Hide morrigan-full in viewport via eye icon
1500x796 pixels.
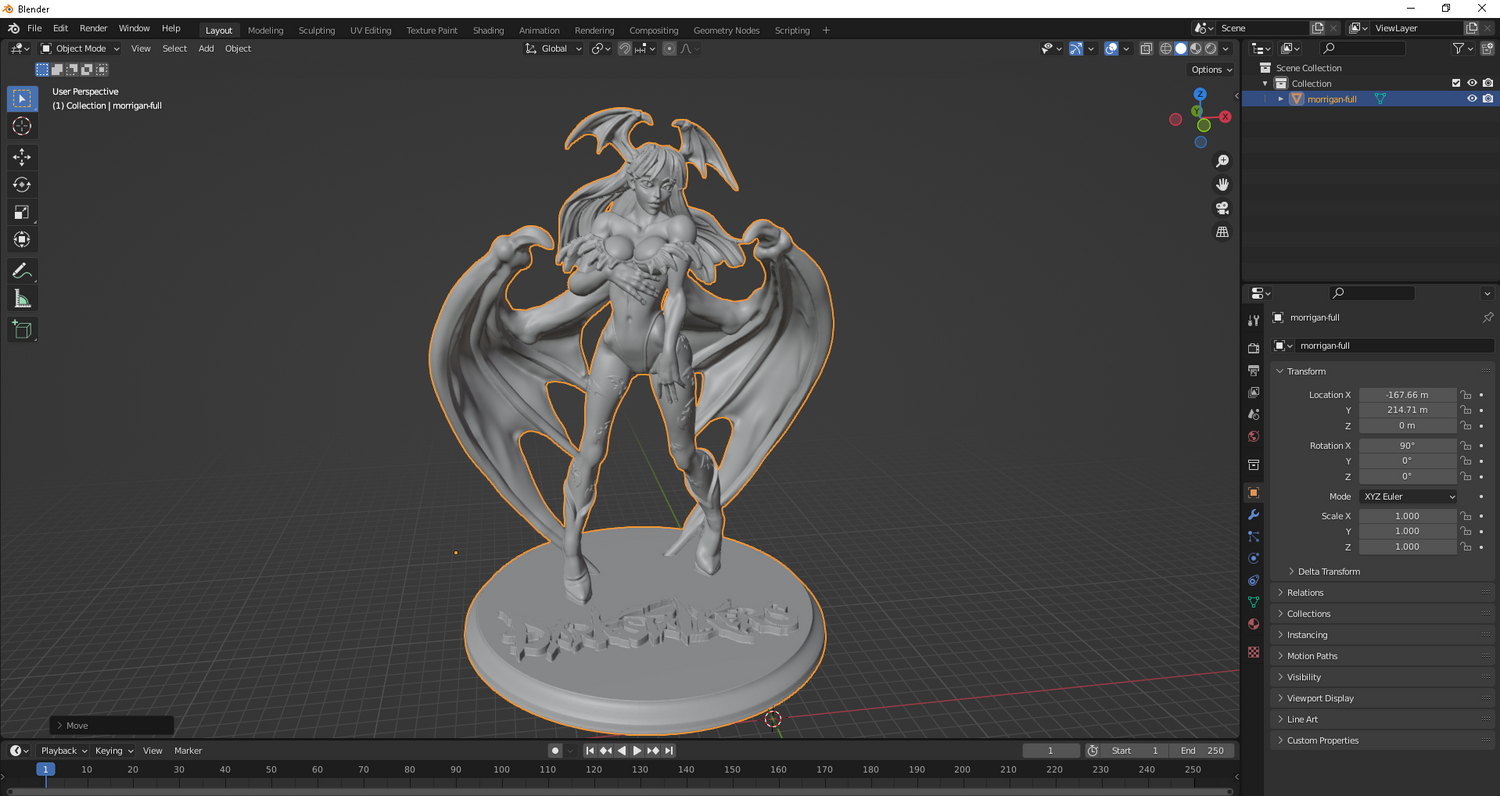tap(1472, 99)
